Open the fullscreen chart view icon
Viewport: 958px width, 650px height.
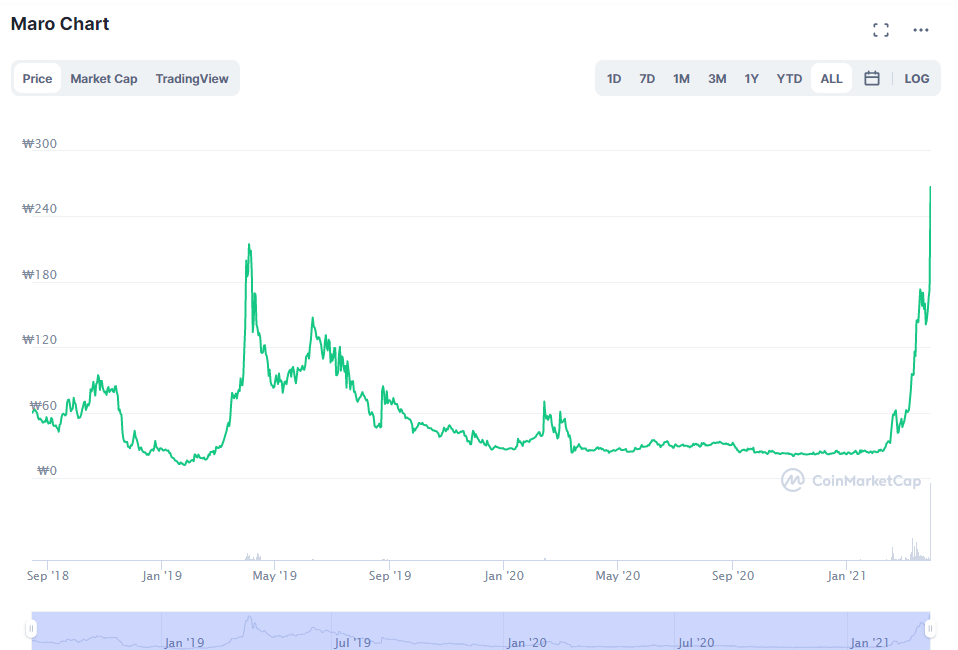[880, 30]
